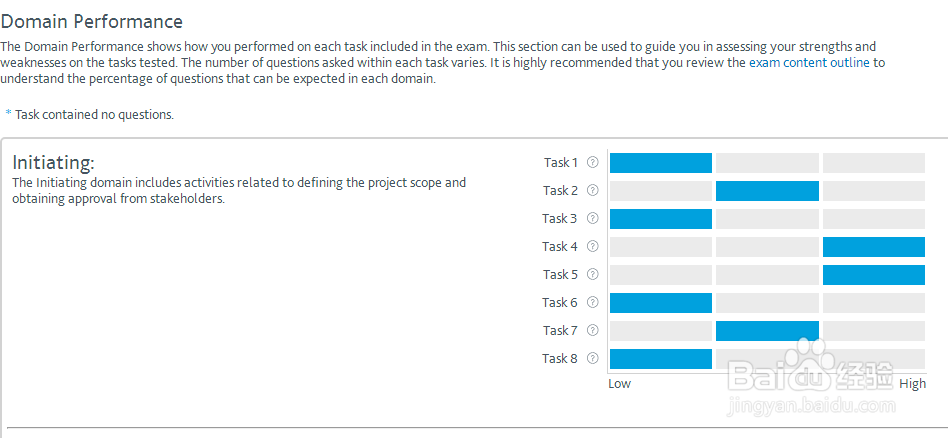Select the Task 4 high performance bar
This screenshot has width=948, height=438.
873,247
